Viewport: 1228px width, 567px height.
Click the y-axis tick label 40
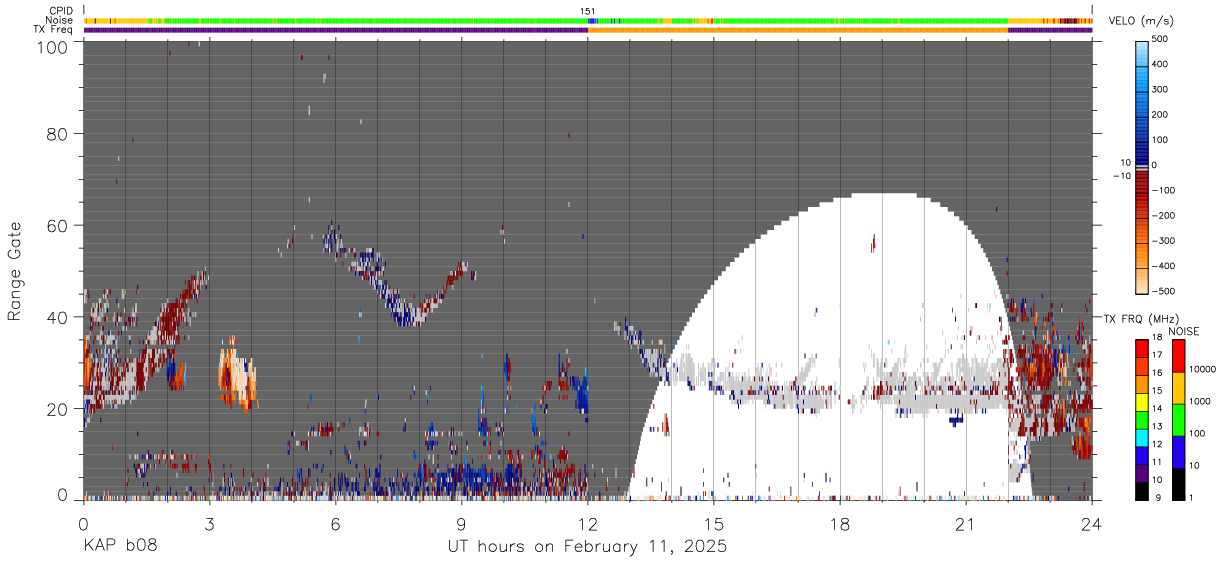tap(58, 317)
